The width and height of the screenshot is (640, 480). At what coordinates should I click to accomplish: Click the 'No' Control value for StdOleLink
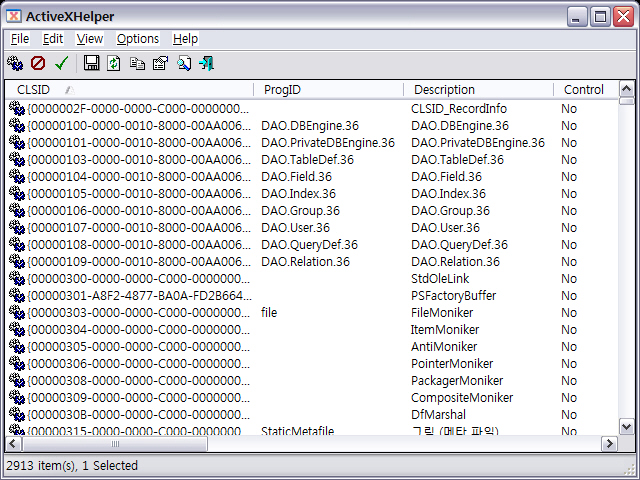pyautogui.click(x=569, y=279)
